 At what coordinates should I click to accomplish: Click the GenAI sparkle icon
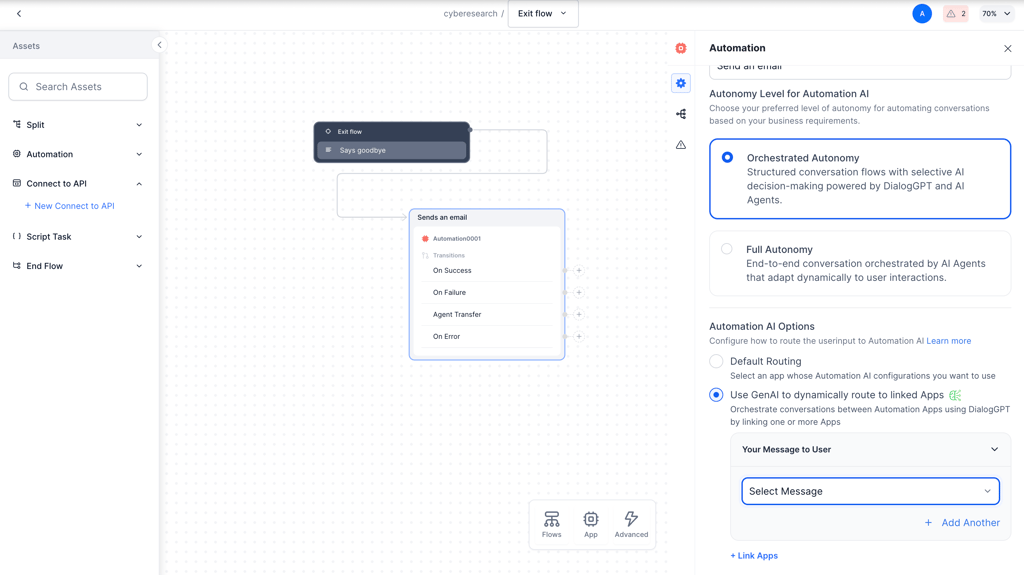coord(955,395)
